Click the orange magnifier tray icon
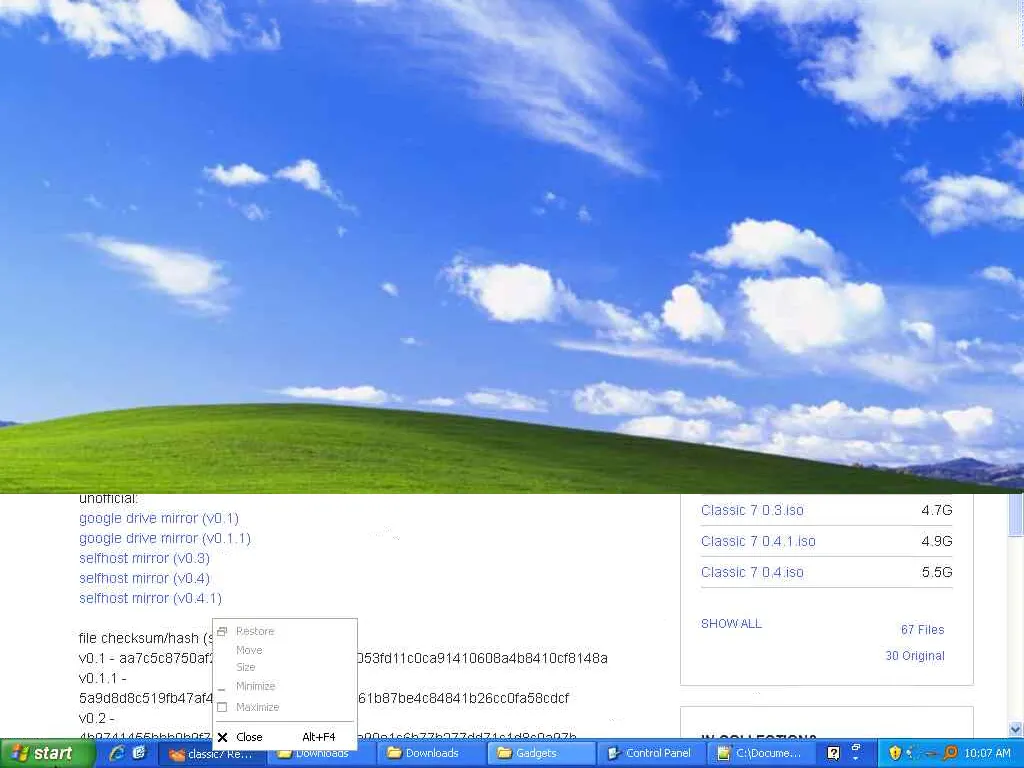Image resolution: width=1024 pixels, height=768 pixels. click(950, 753)
